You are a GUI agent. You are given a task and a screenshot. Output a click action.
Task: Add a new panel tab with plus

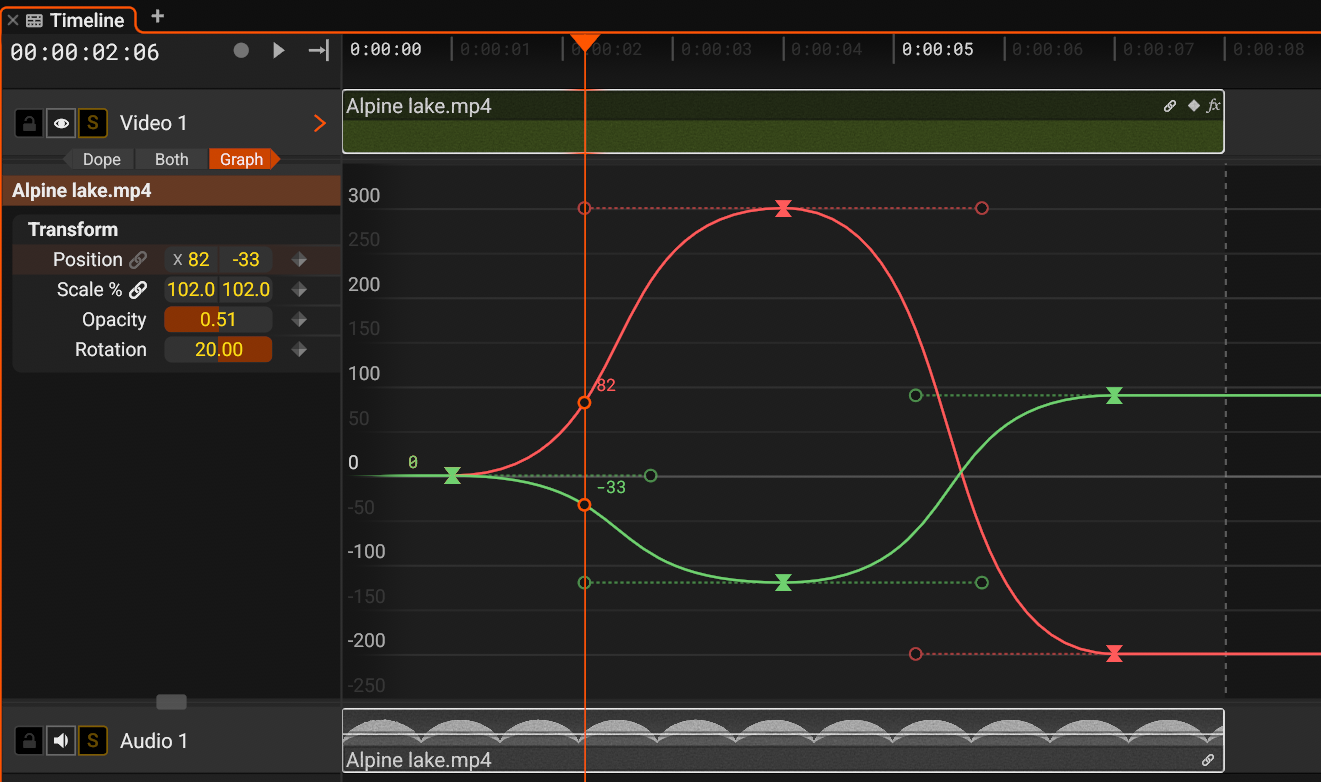click(157, 16)
